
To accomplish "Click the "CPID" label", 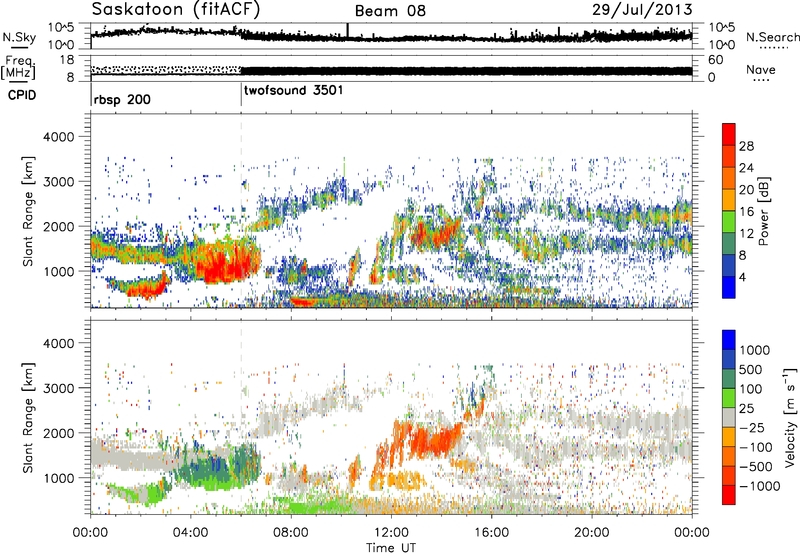I will [x=22, y=95].
